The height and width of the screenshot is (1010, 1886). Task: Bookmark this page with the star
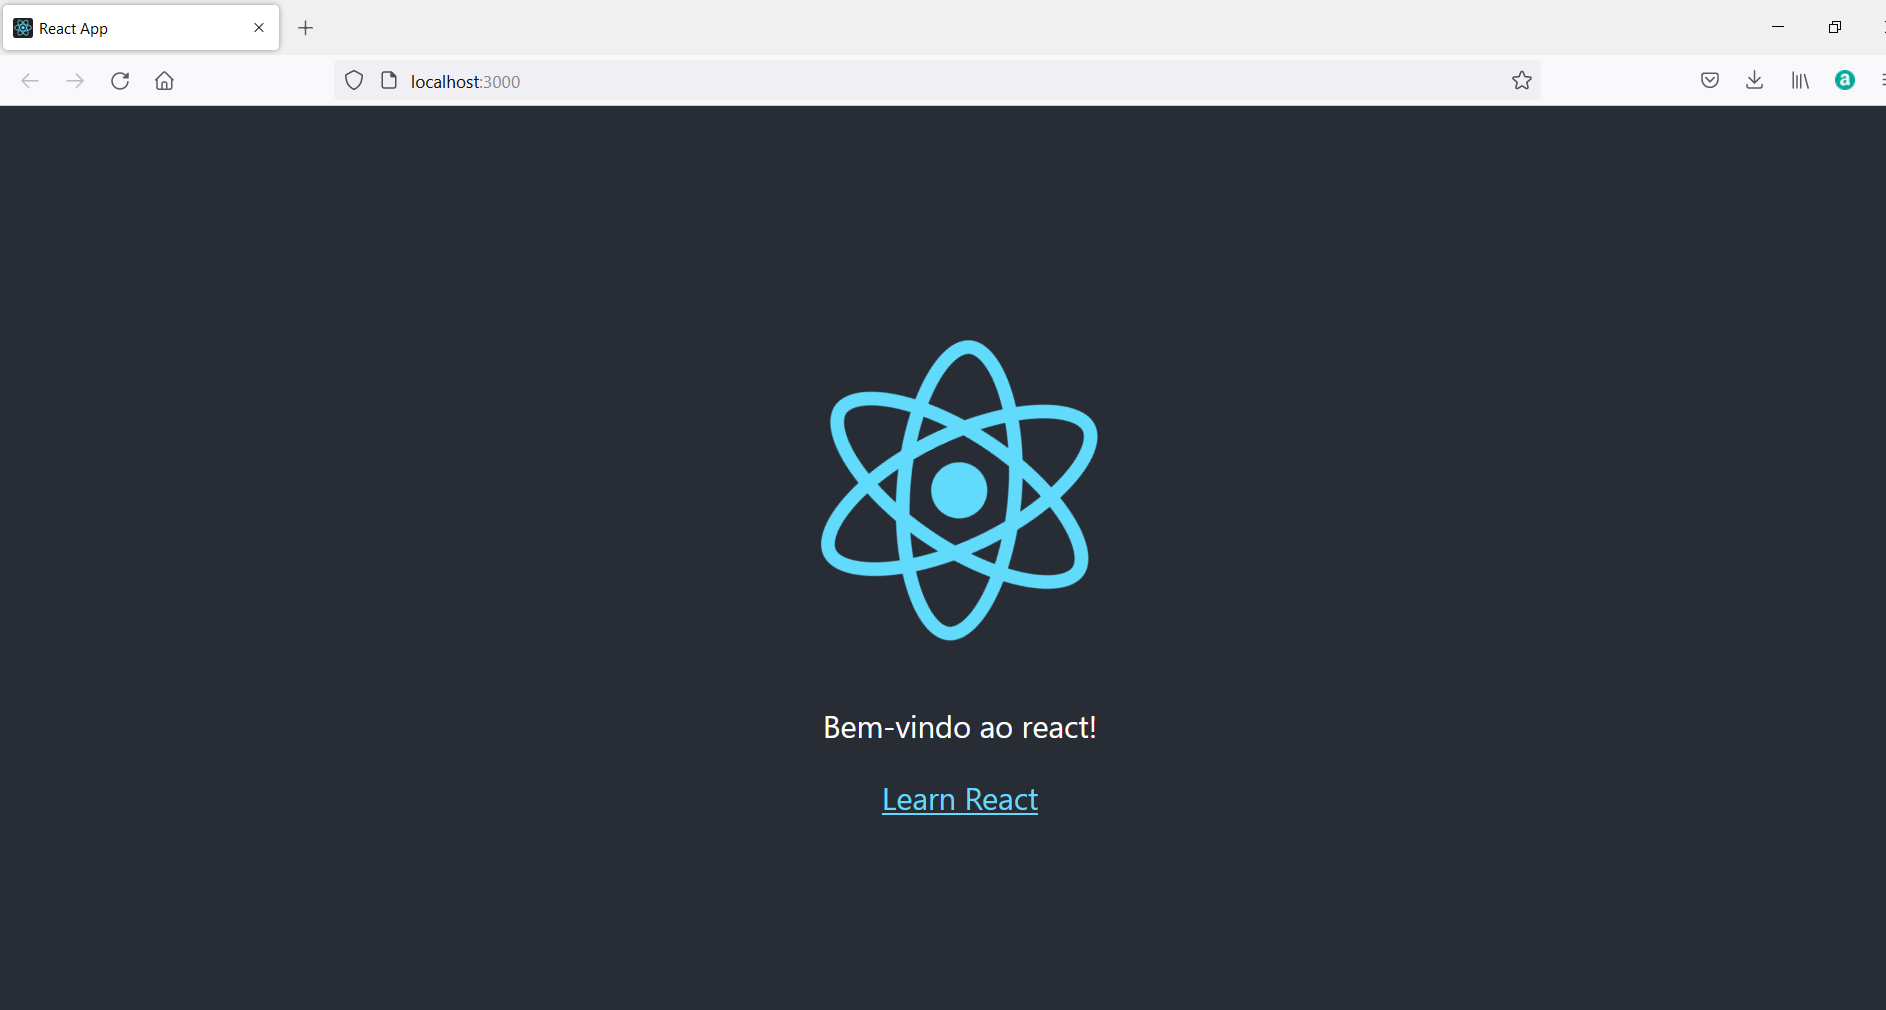click(x=1522, y=81)
